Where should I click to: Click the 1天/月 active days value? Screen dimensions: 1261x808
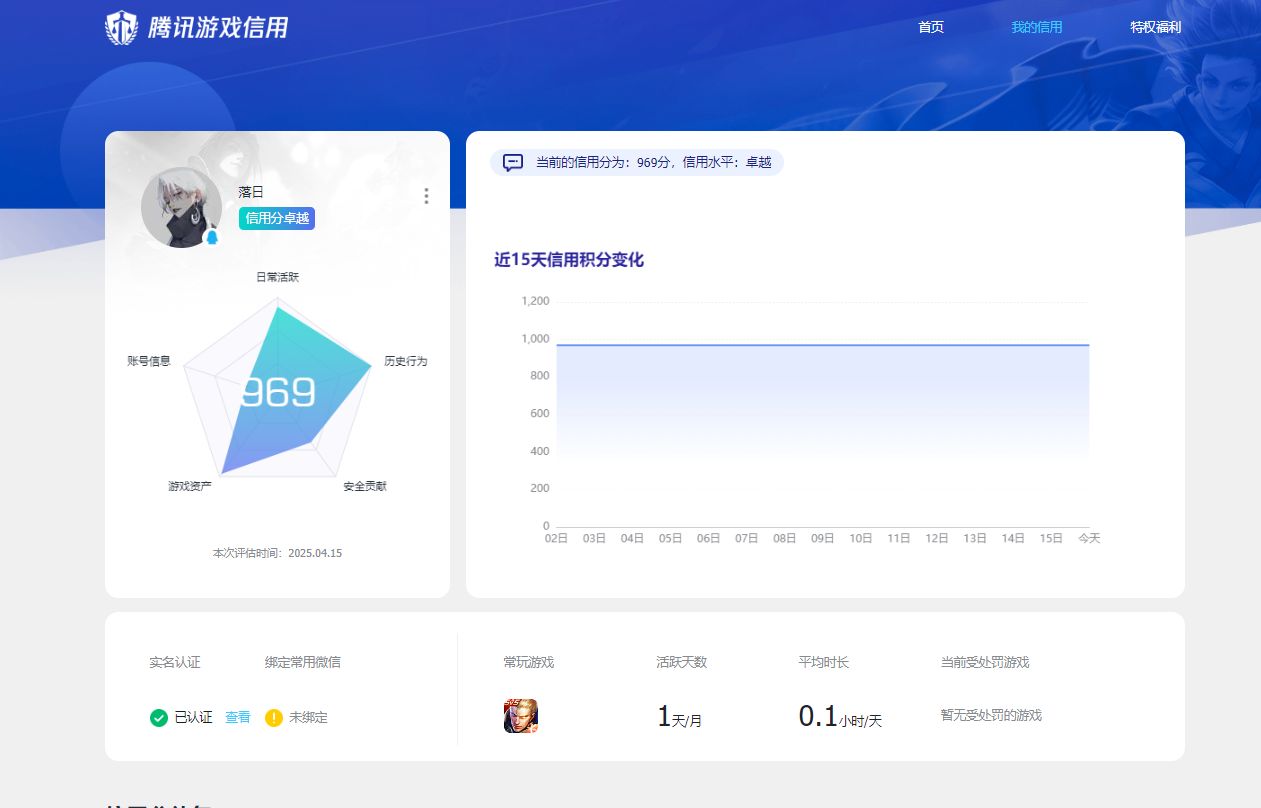point(680,716)
